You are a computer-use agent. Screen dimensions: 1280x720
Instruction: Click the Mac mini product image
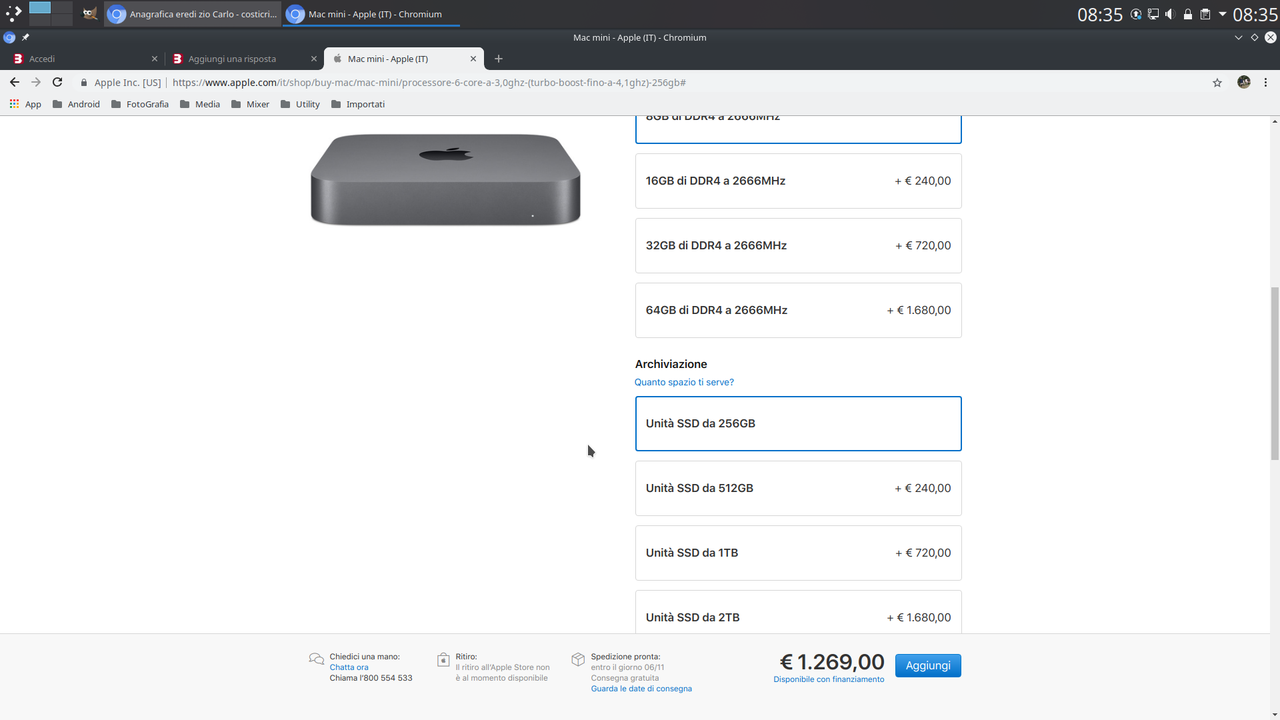445,179
